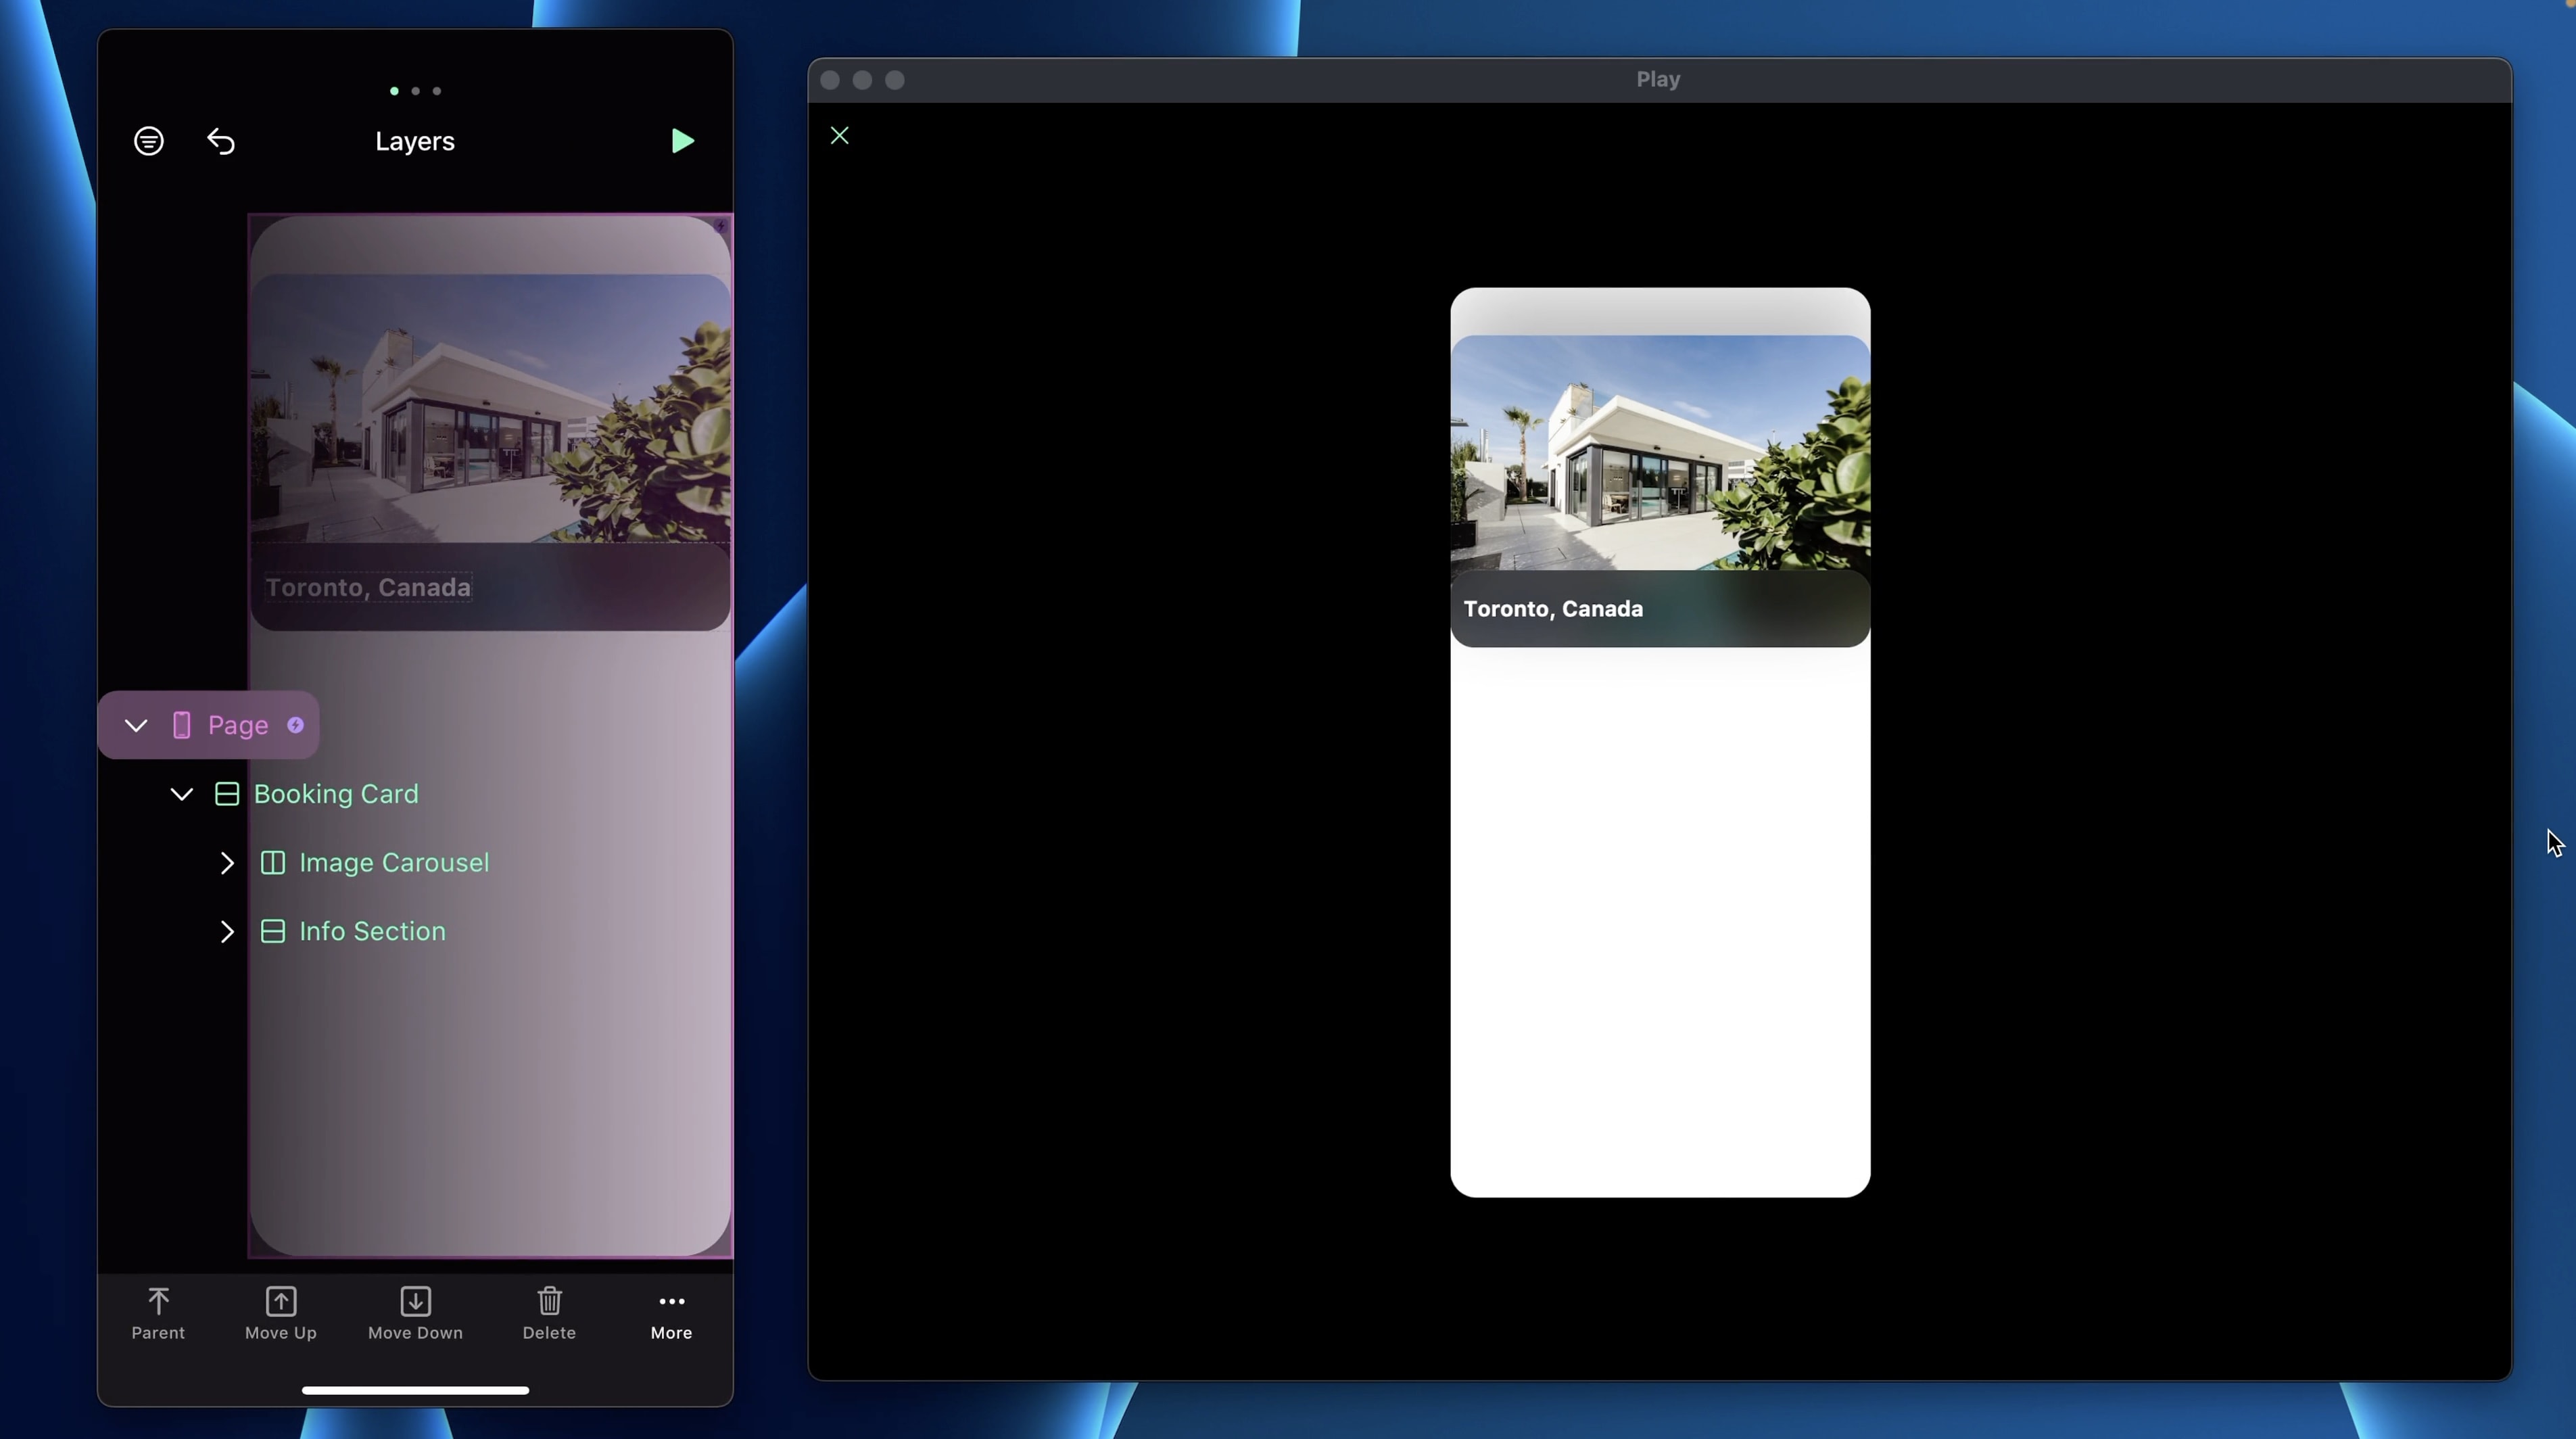
Task: Click Move Down in bottom toolbar
Action: pyautogui.click(x=415, y=1312)
